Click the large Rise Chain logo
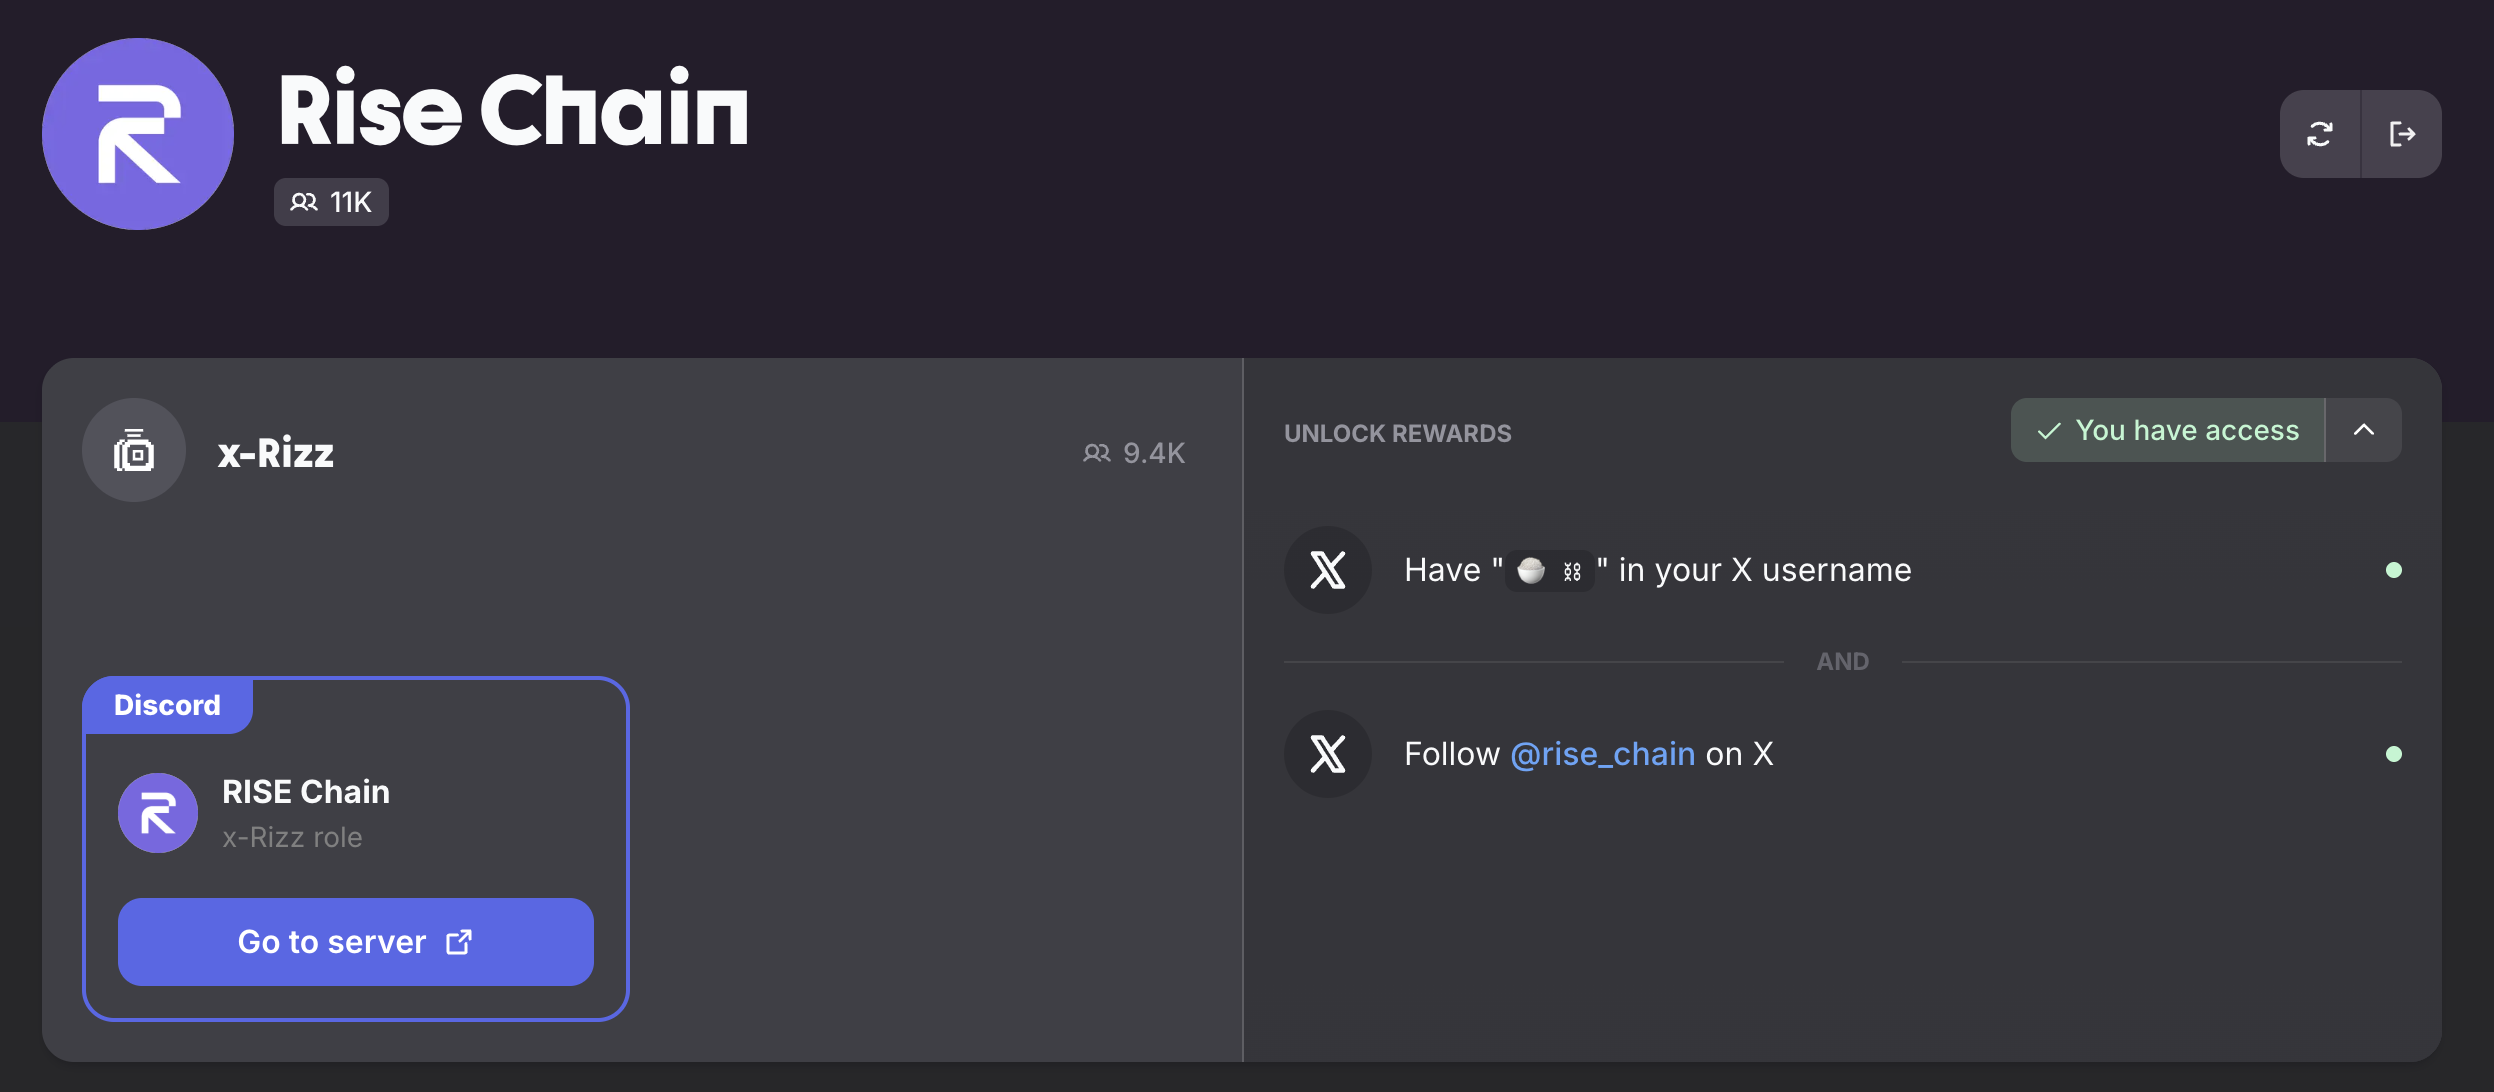Screen dimensions: 2494x1092 (x=138, y=134)
